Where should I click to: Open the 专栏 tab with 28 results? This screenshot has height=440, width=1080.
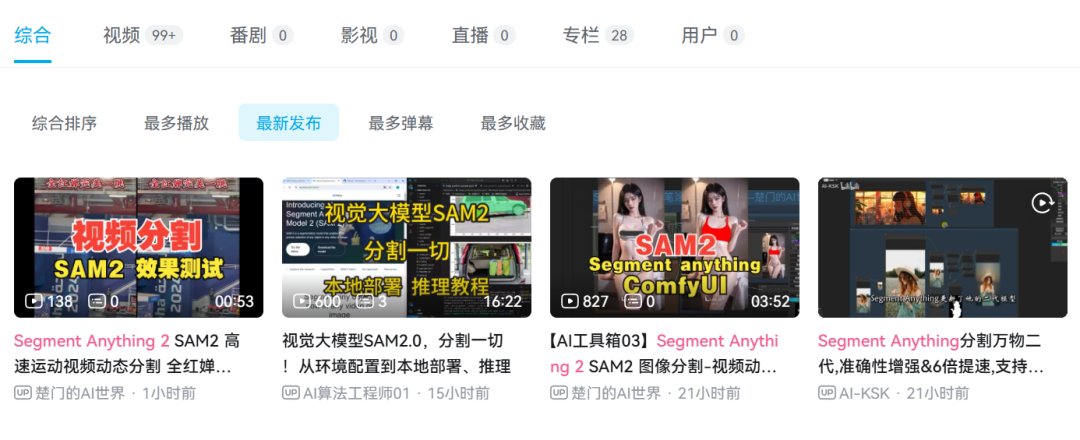coord(598,35)
